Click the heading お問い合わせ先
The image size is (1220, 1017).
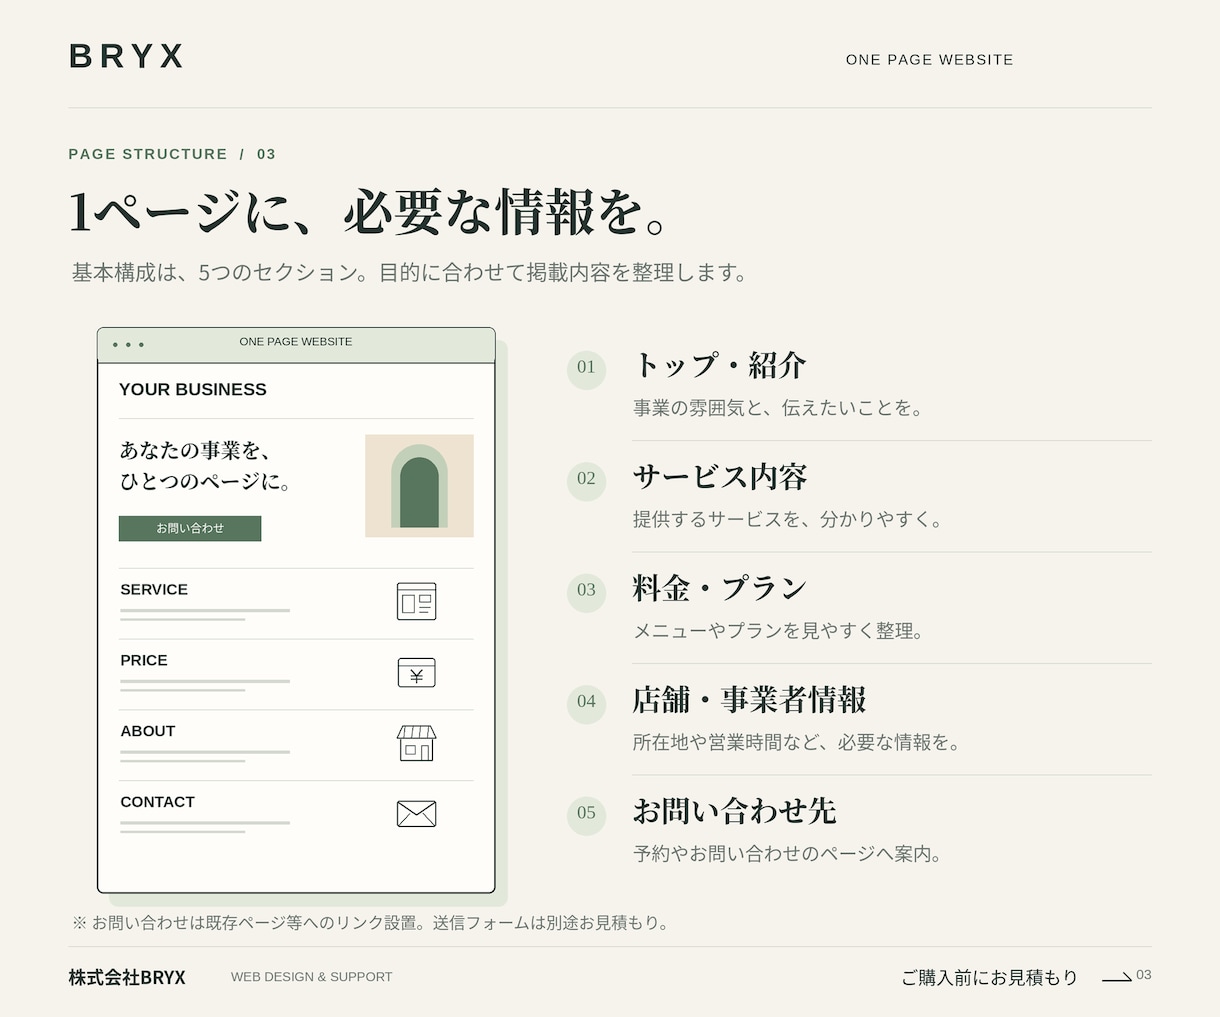coord(735,811)
